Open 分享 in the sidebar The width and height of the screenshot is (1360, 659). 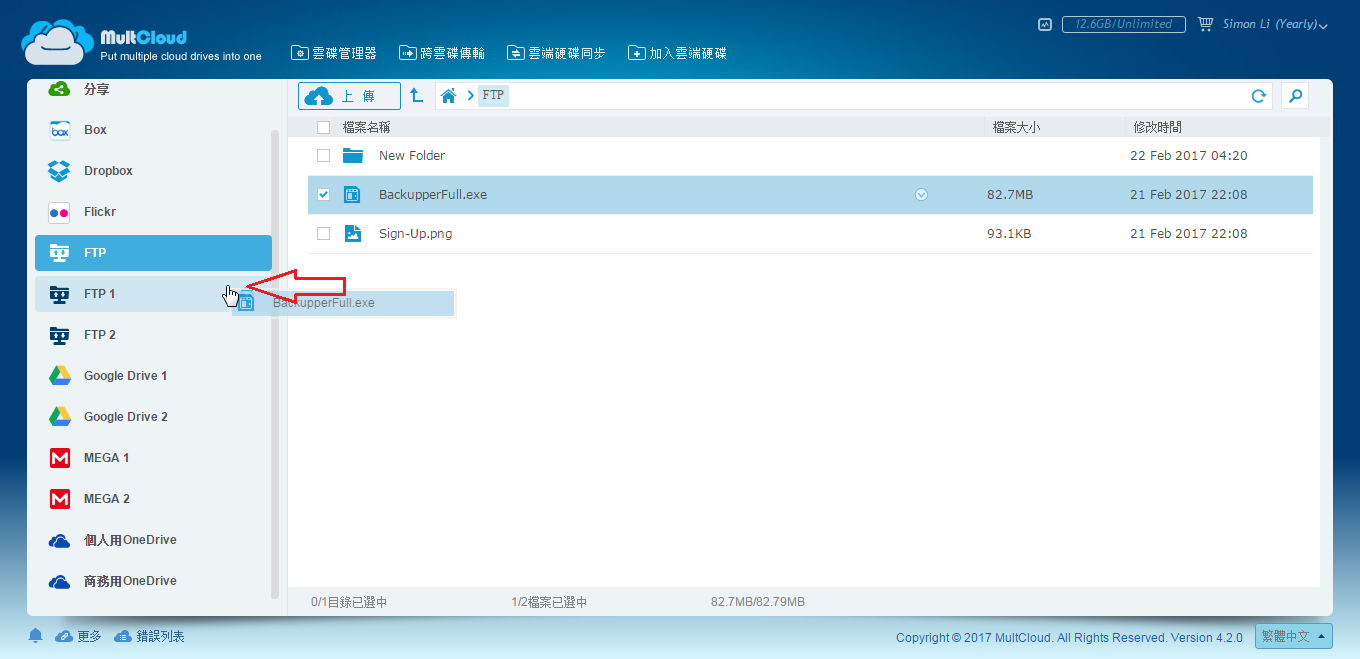[x=153, y=89]
